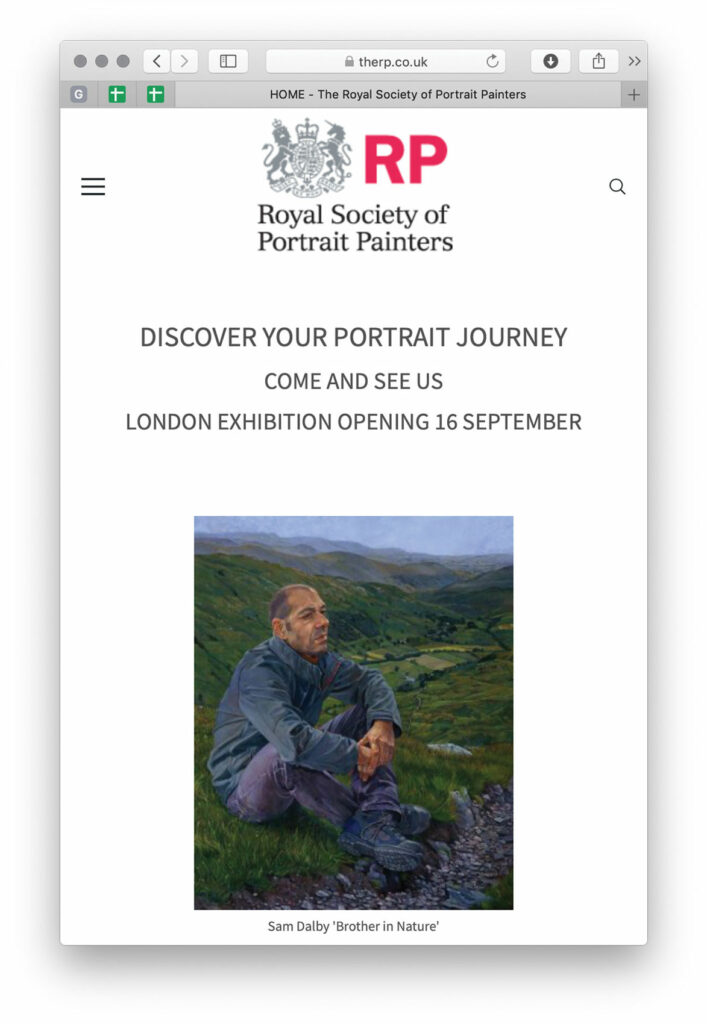Click the 'London Exhibition Opening 16 September' text
Image resolution: width=707 pixels, height=1024 pixels.
click(x=353, y=422)
